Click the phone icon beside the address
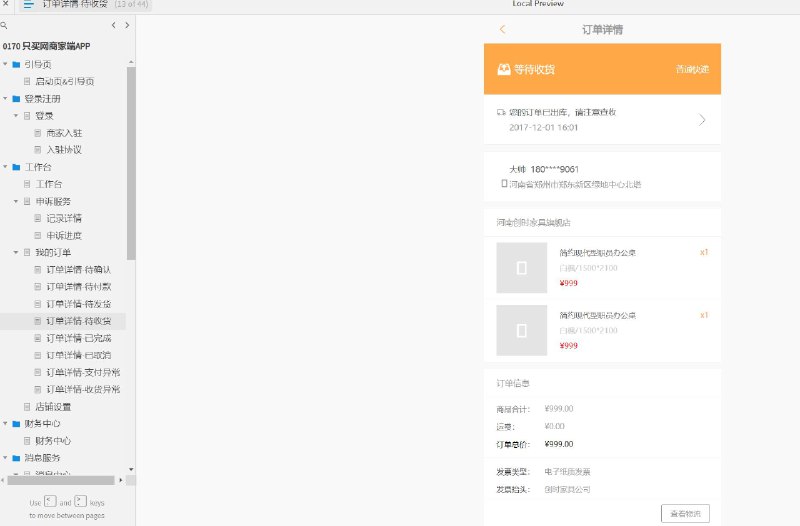 coord(504,184)
